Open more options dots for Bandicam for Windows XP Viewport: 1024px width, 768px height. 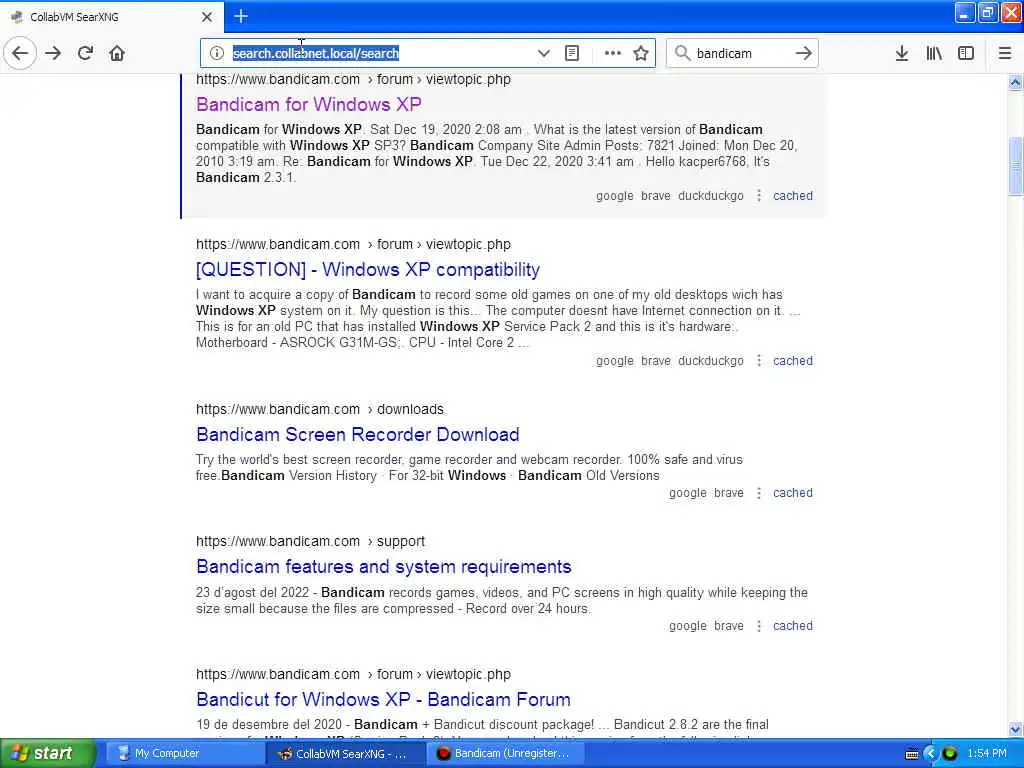pos(759,196)
